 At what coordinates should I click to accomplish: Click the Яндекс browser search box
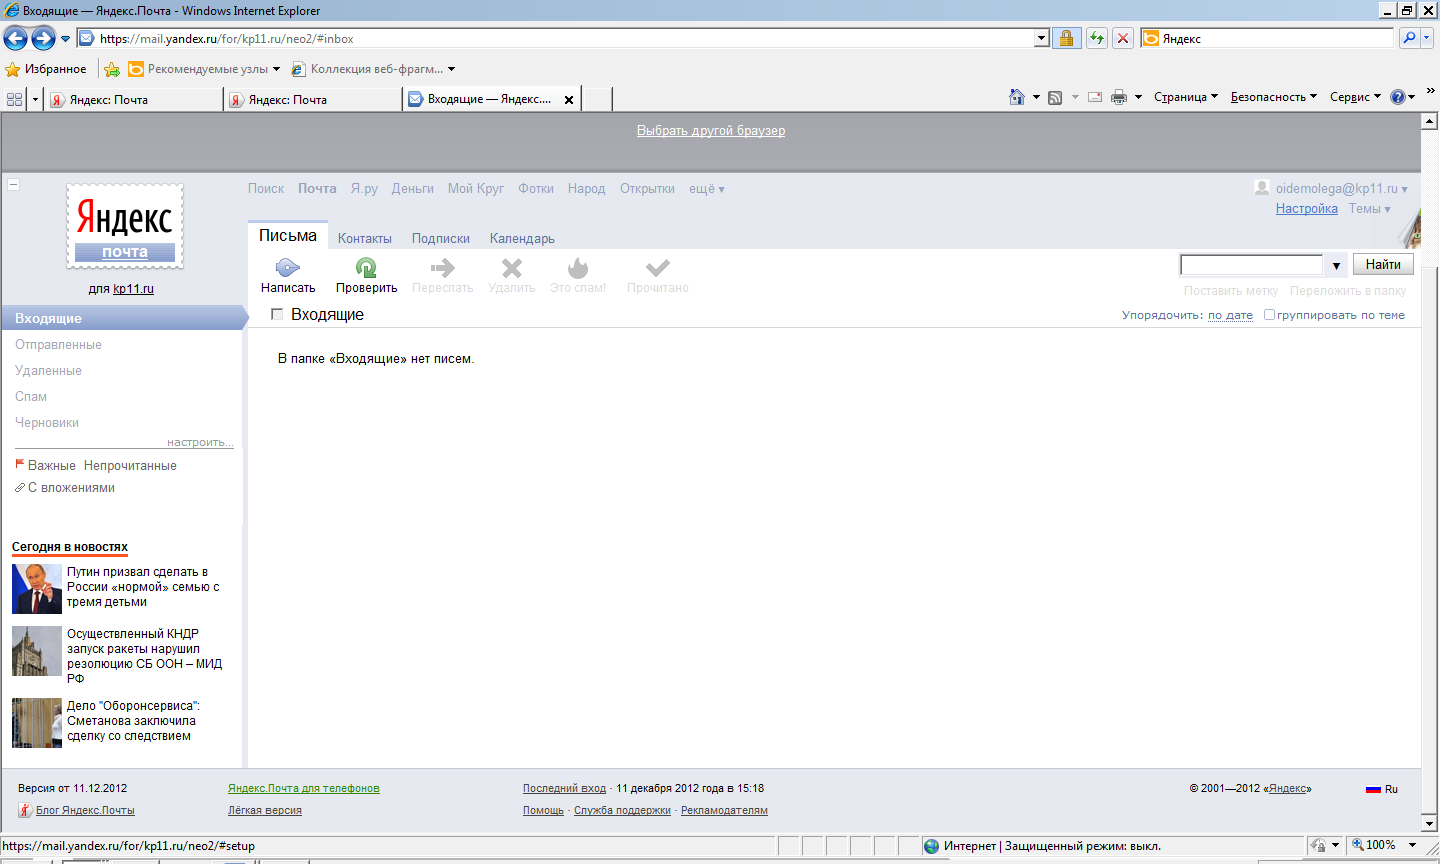[x=1268, y=38]
